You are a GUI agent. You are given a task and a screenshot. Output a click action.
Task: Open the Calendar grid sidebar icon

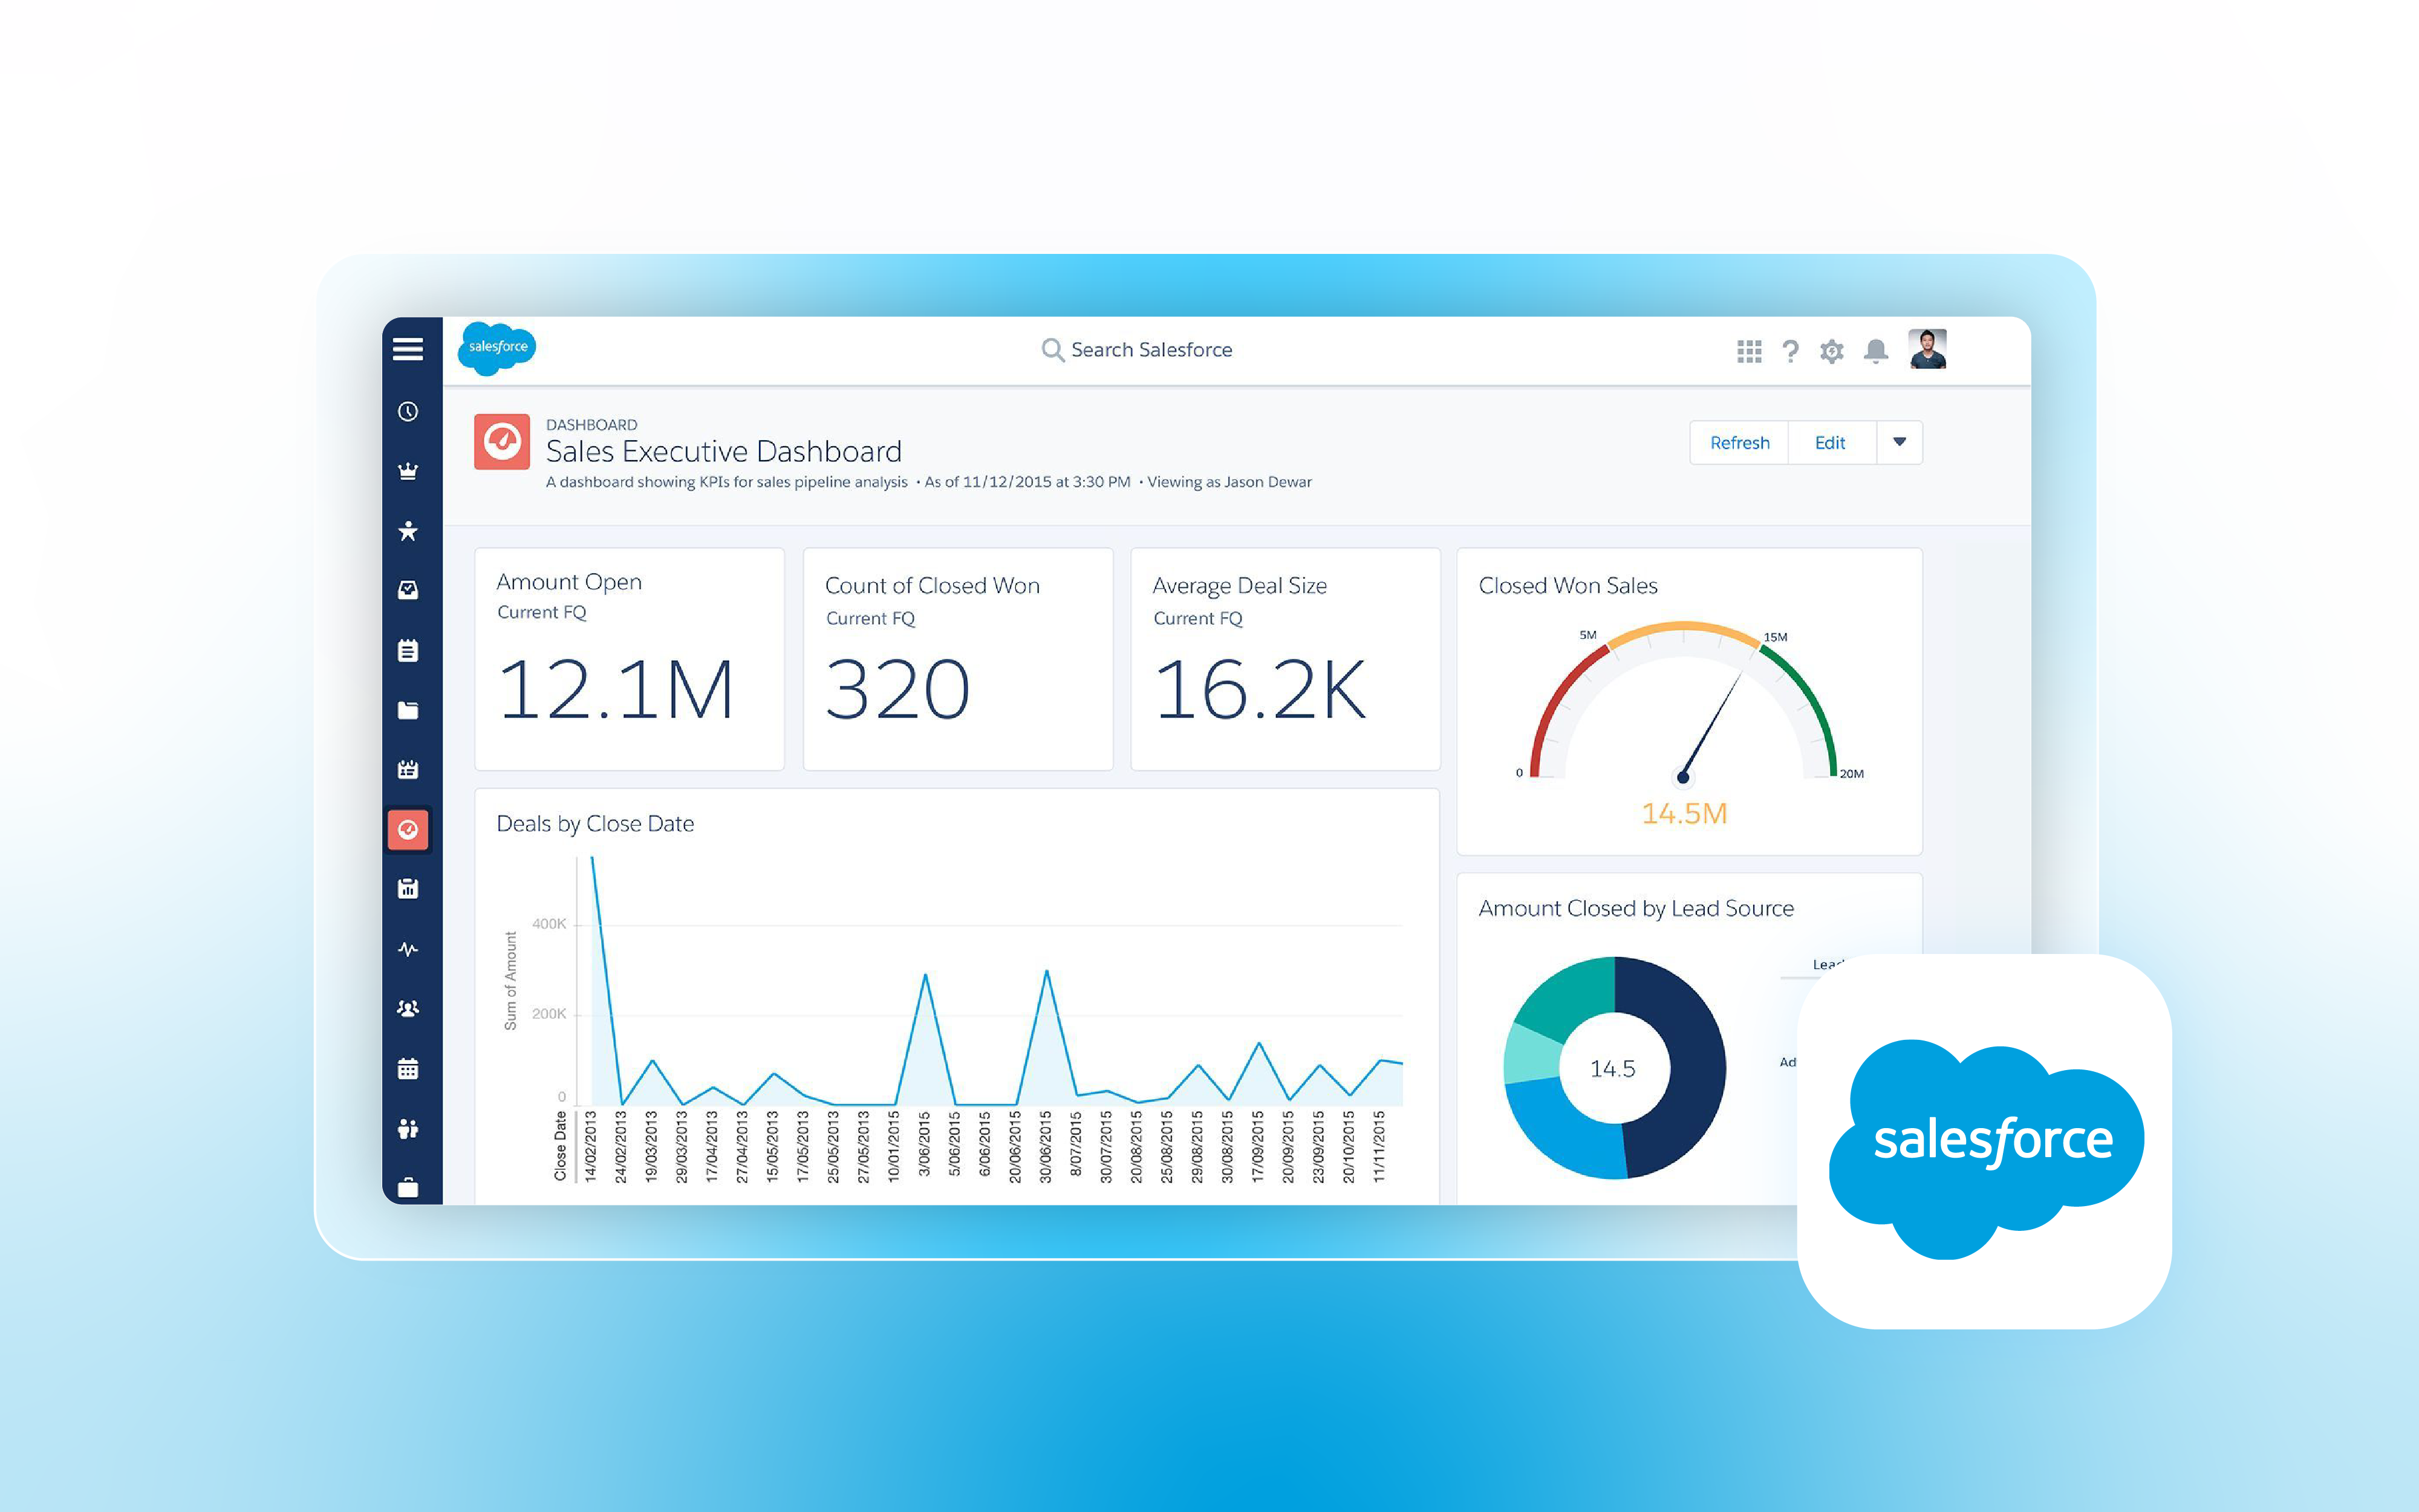click(x=407, y=1068)
